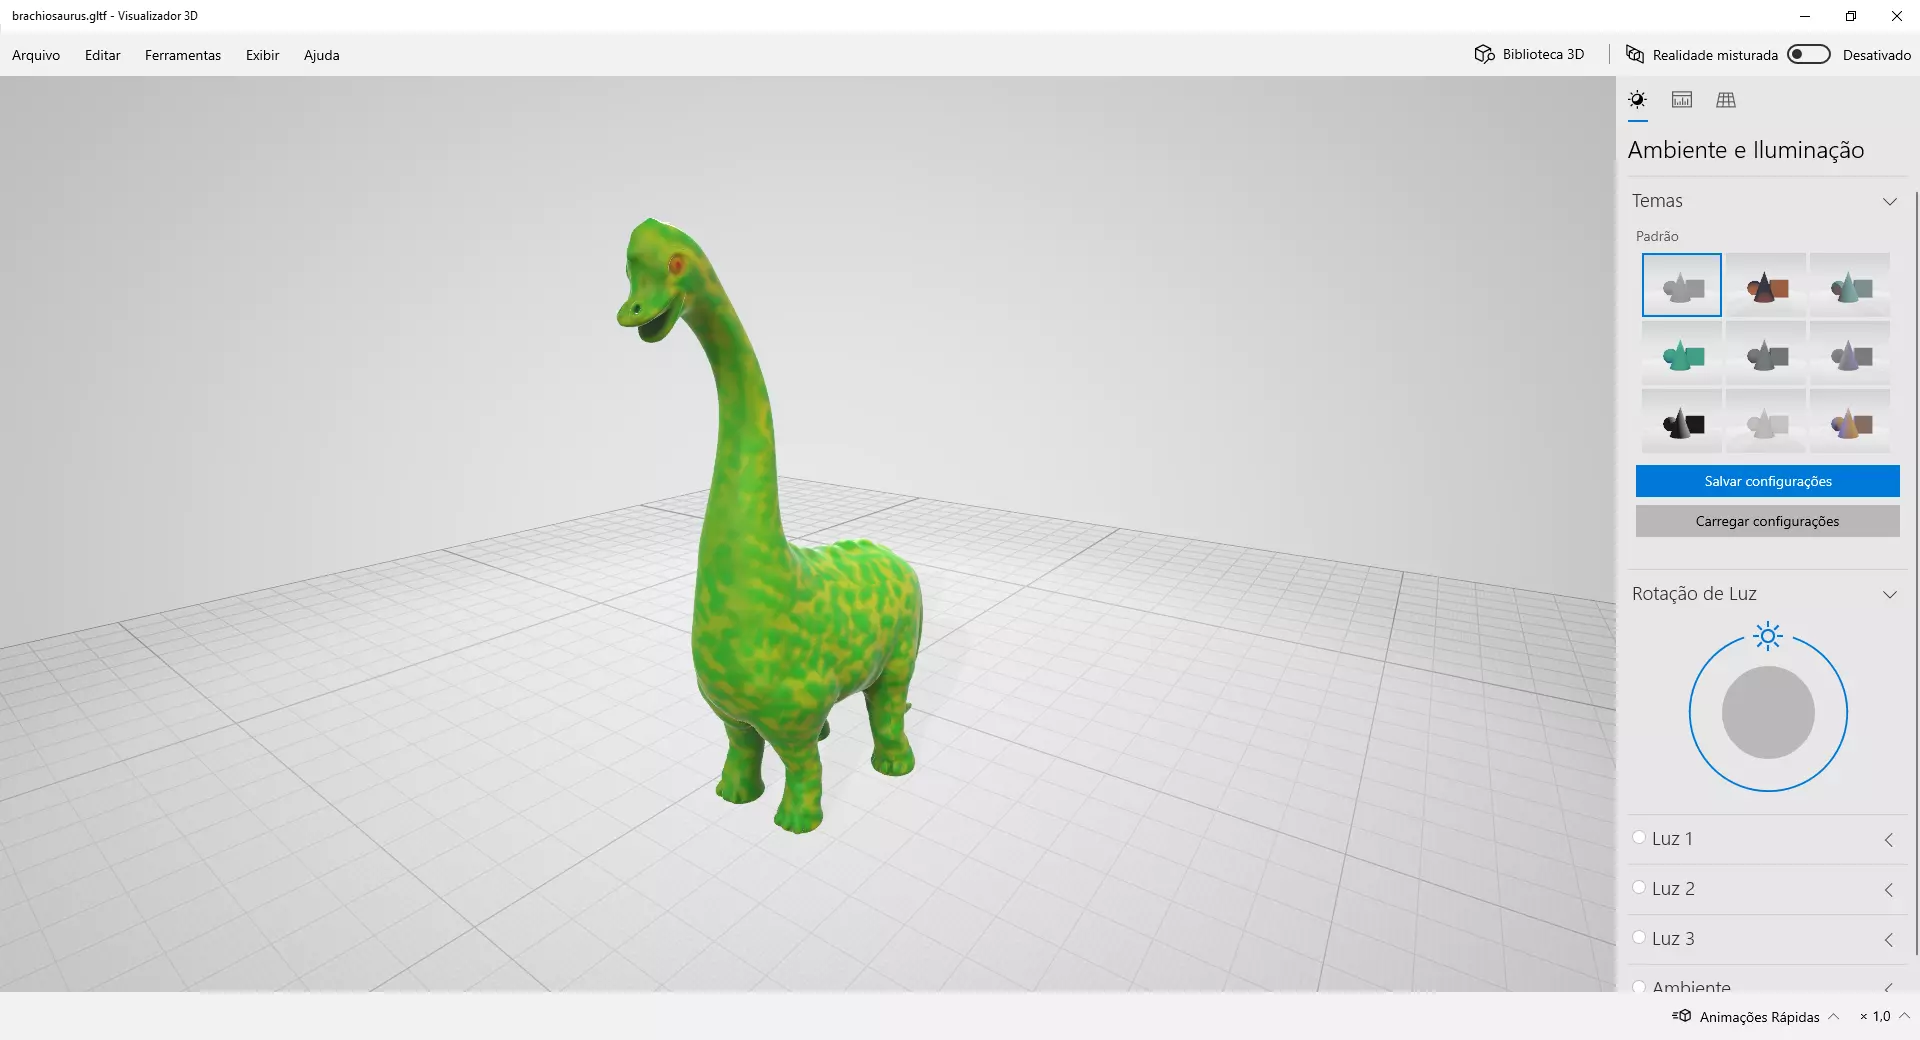Open the Ferramentas menu

click(183, 55)
